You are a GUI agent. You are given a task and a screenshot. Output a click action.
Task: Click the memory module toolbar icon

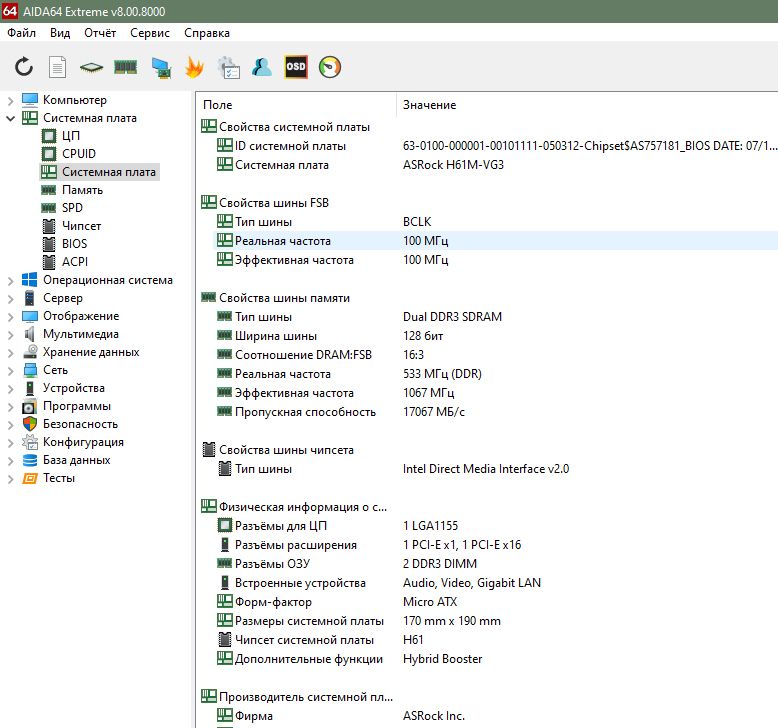126,67
